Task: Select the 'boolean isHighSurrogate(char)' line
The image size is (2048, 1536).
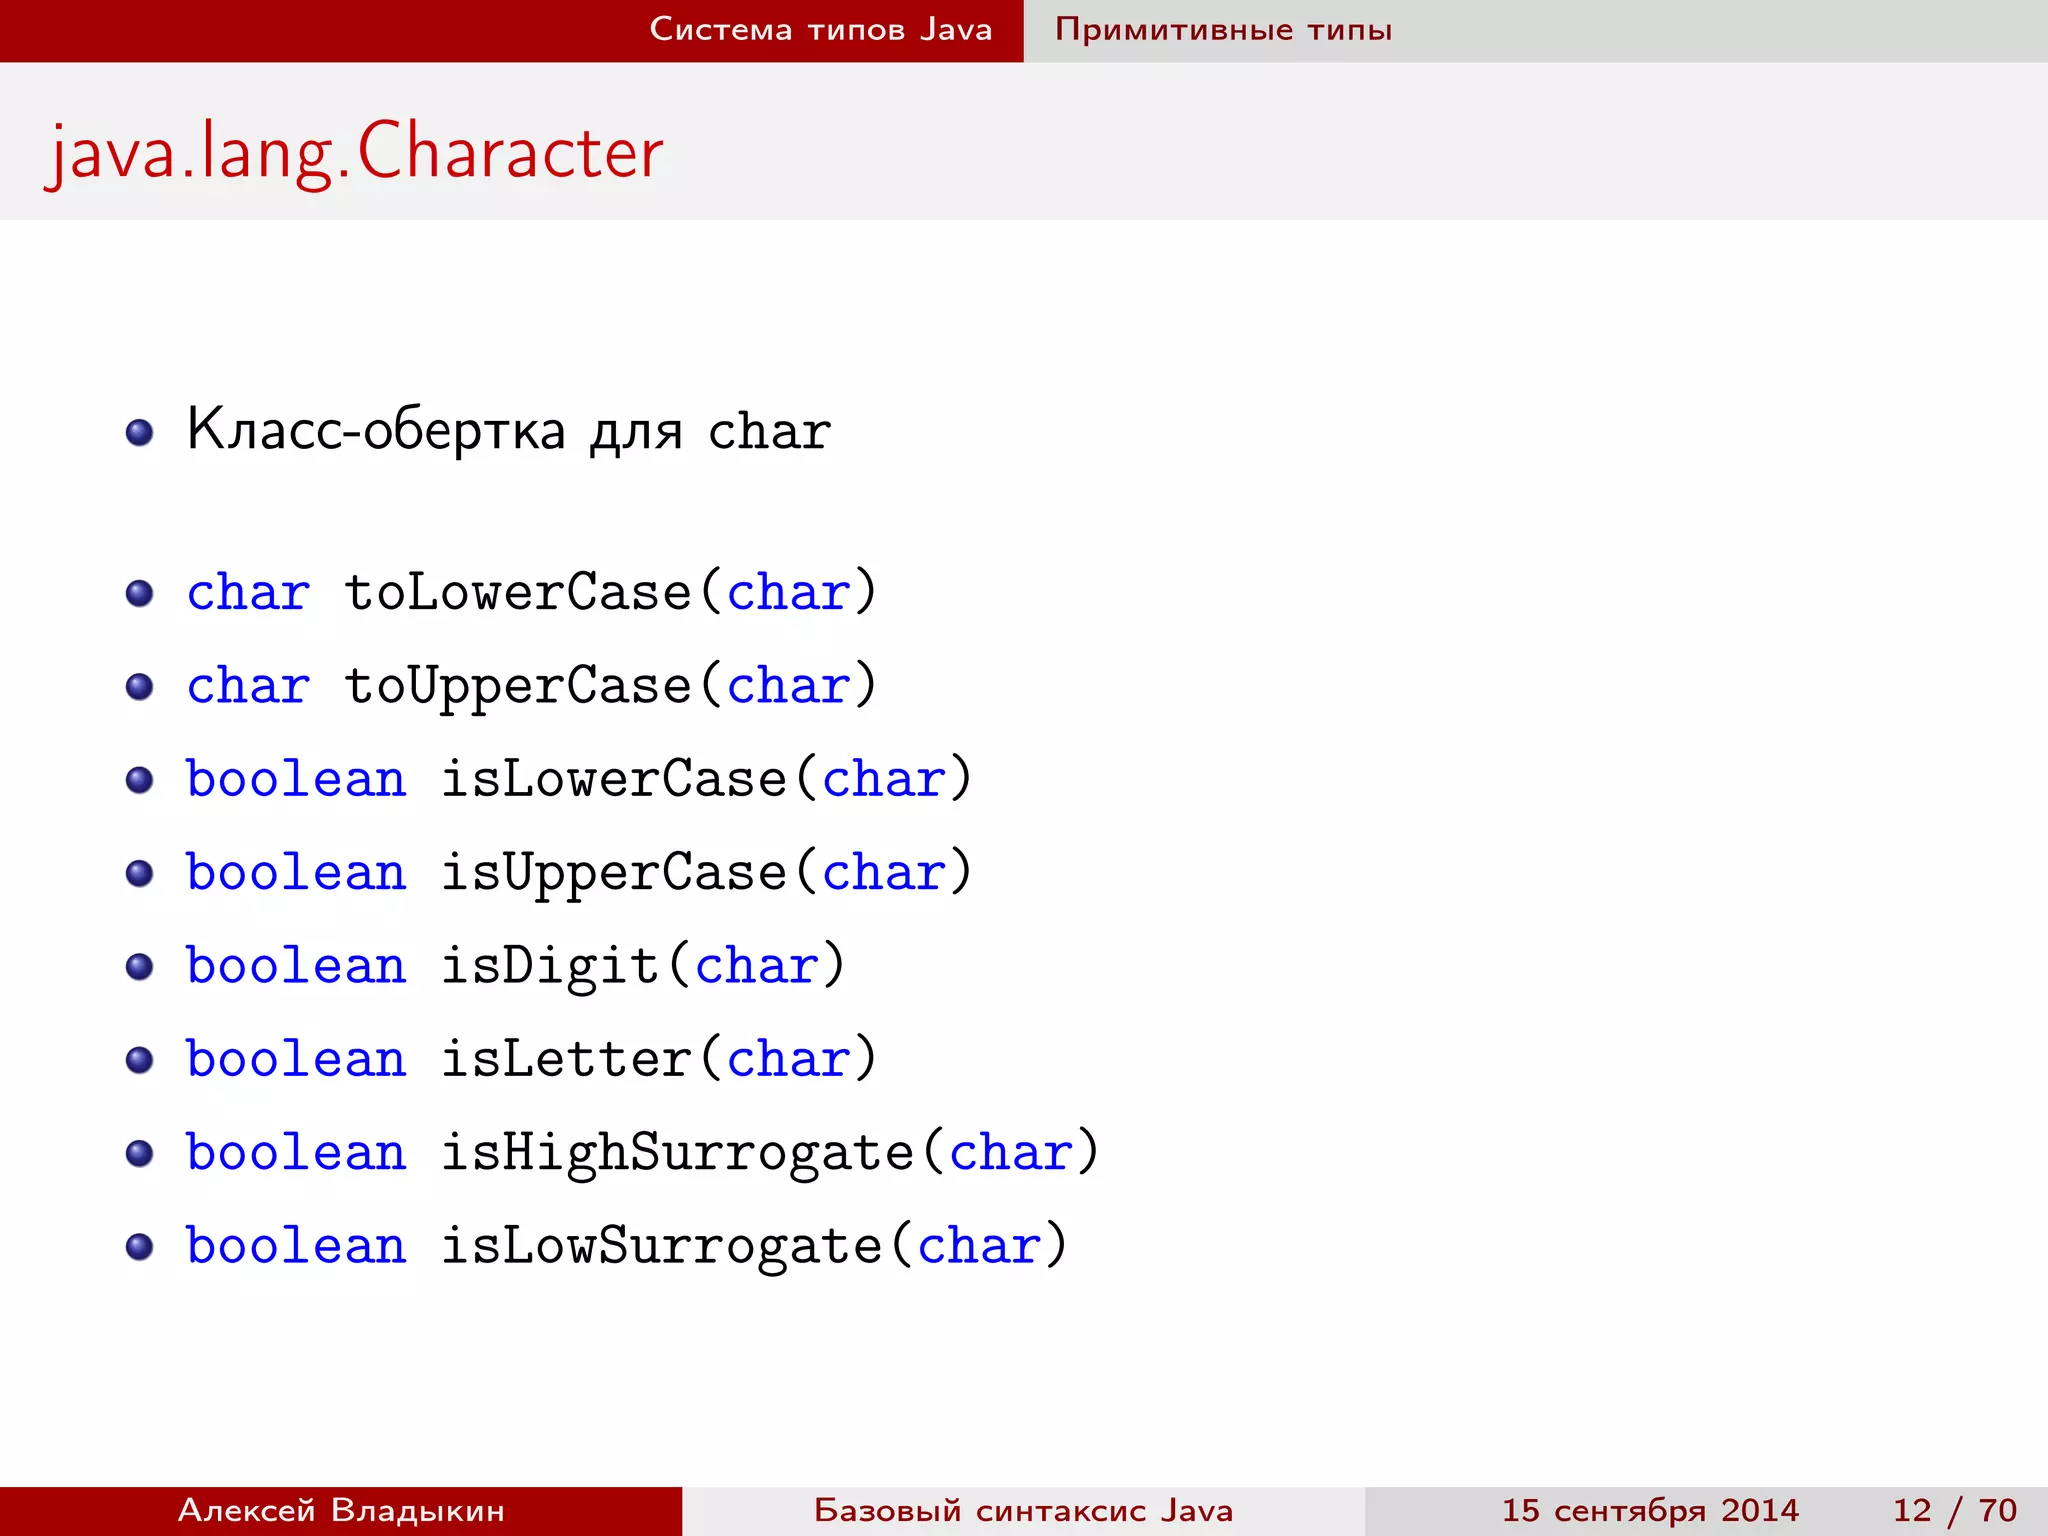Action: 643,1153
